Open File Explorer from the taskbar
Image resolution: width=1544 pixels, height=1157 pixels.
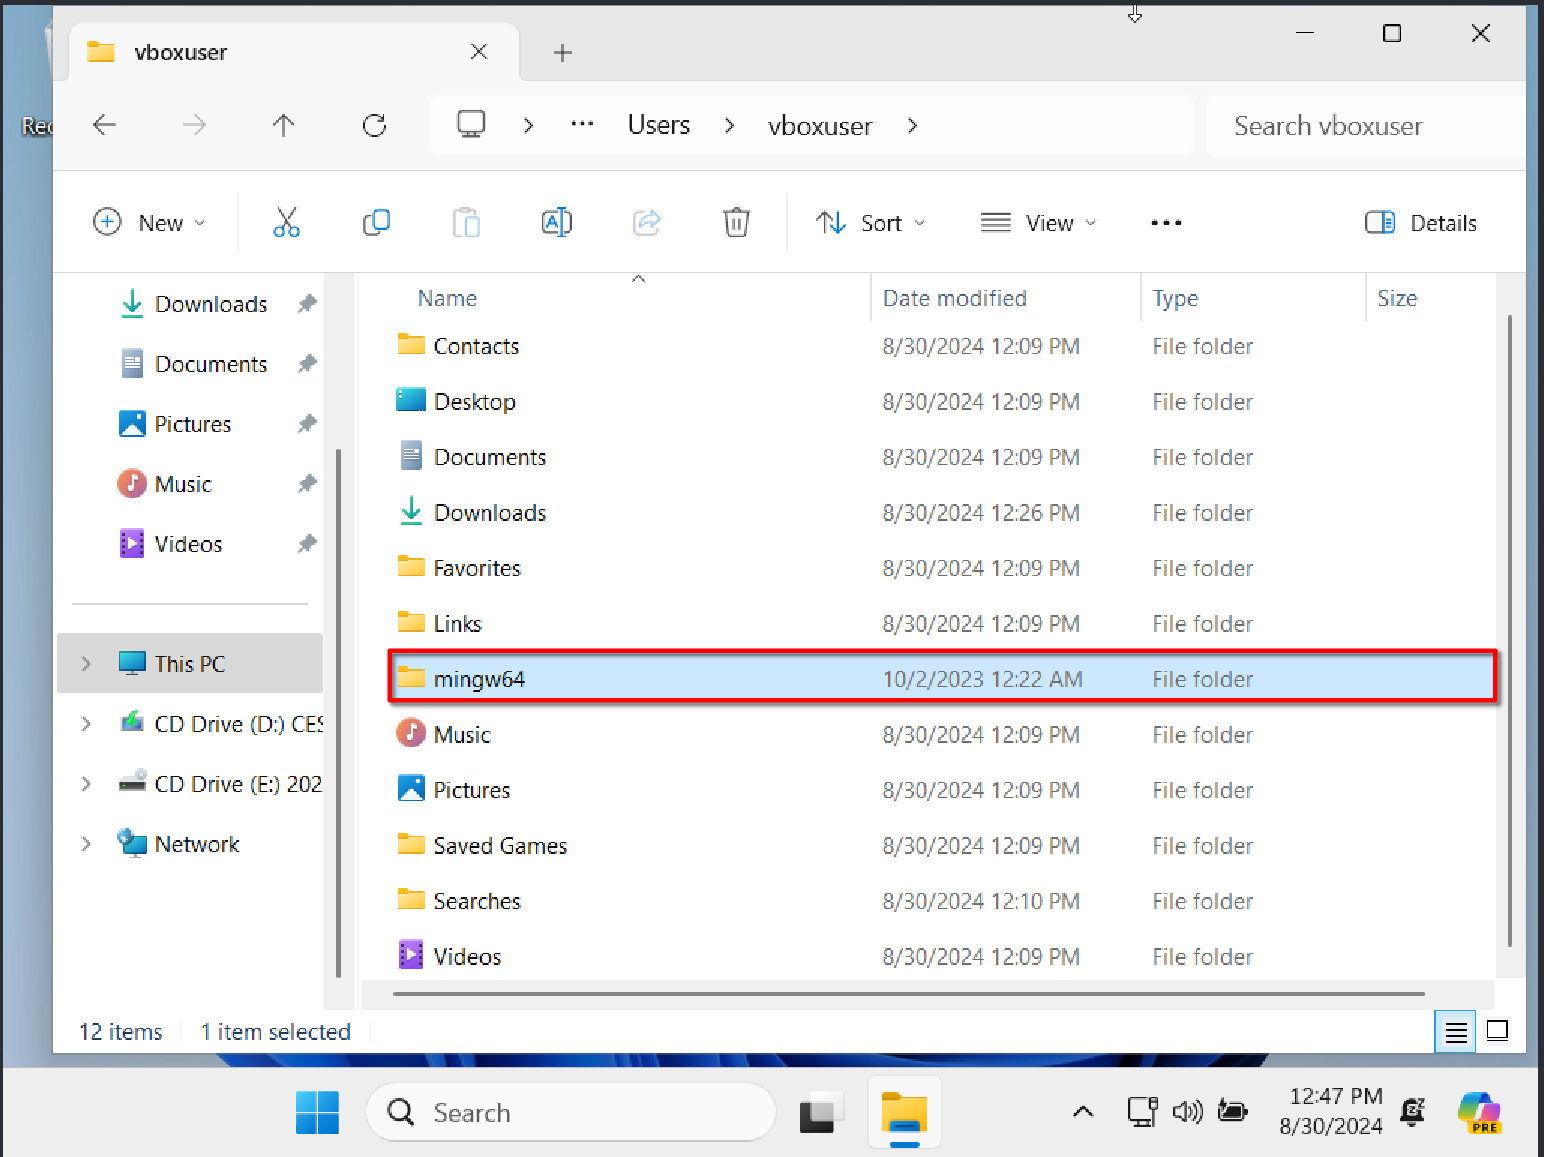904,1113
